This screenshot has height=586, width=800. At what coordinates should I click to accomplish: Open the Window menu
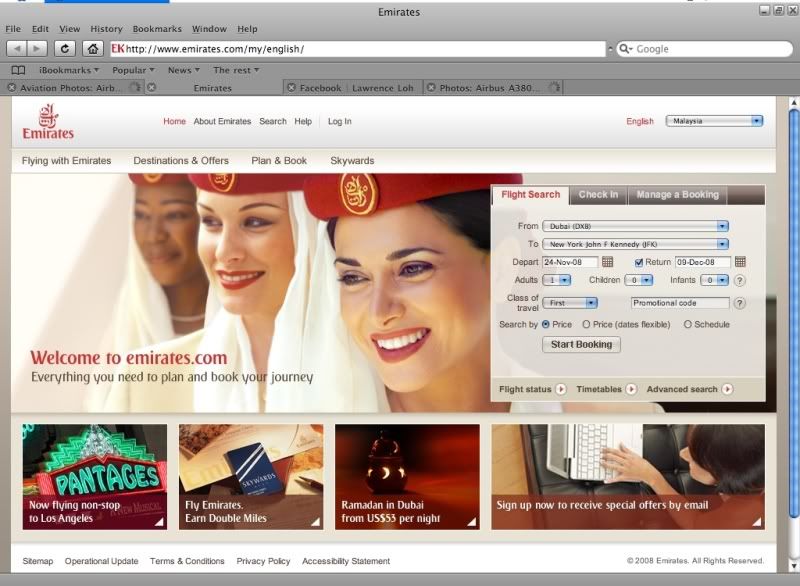(209, 29)
